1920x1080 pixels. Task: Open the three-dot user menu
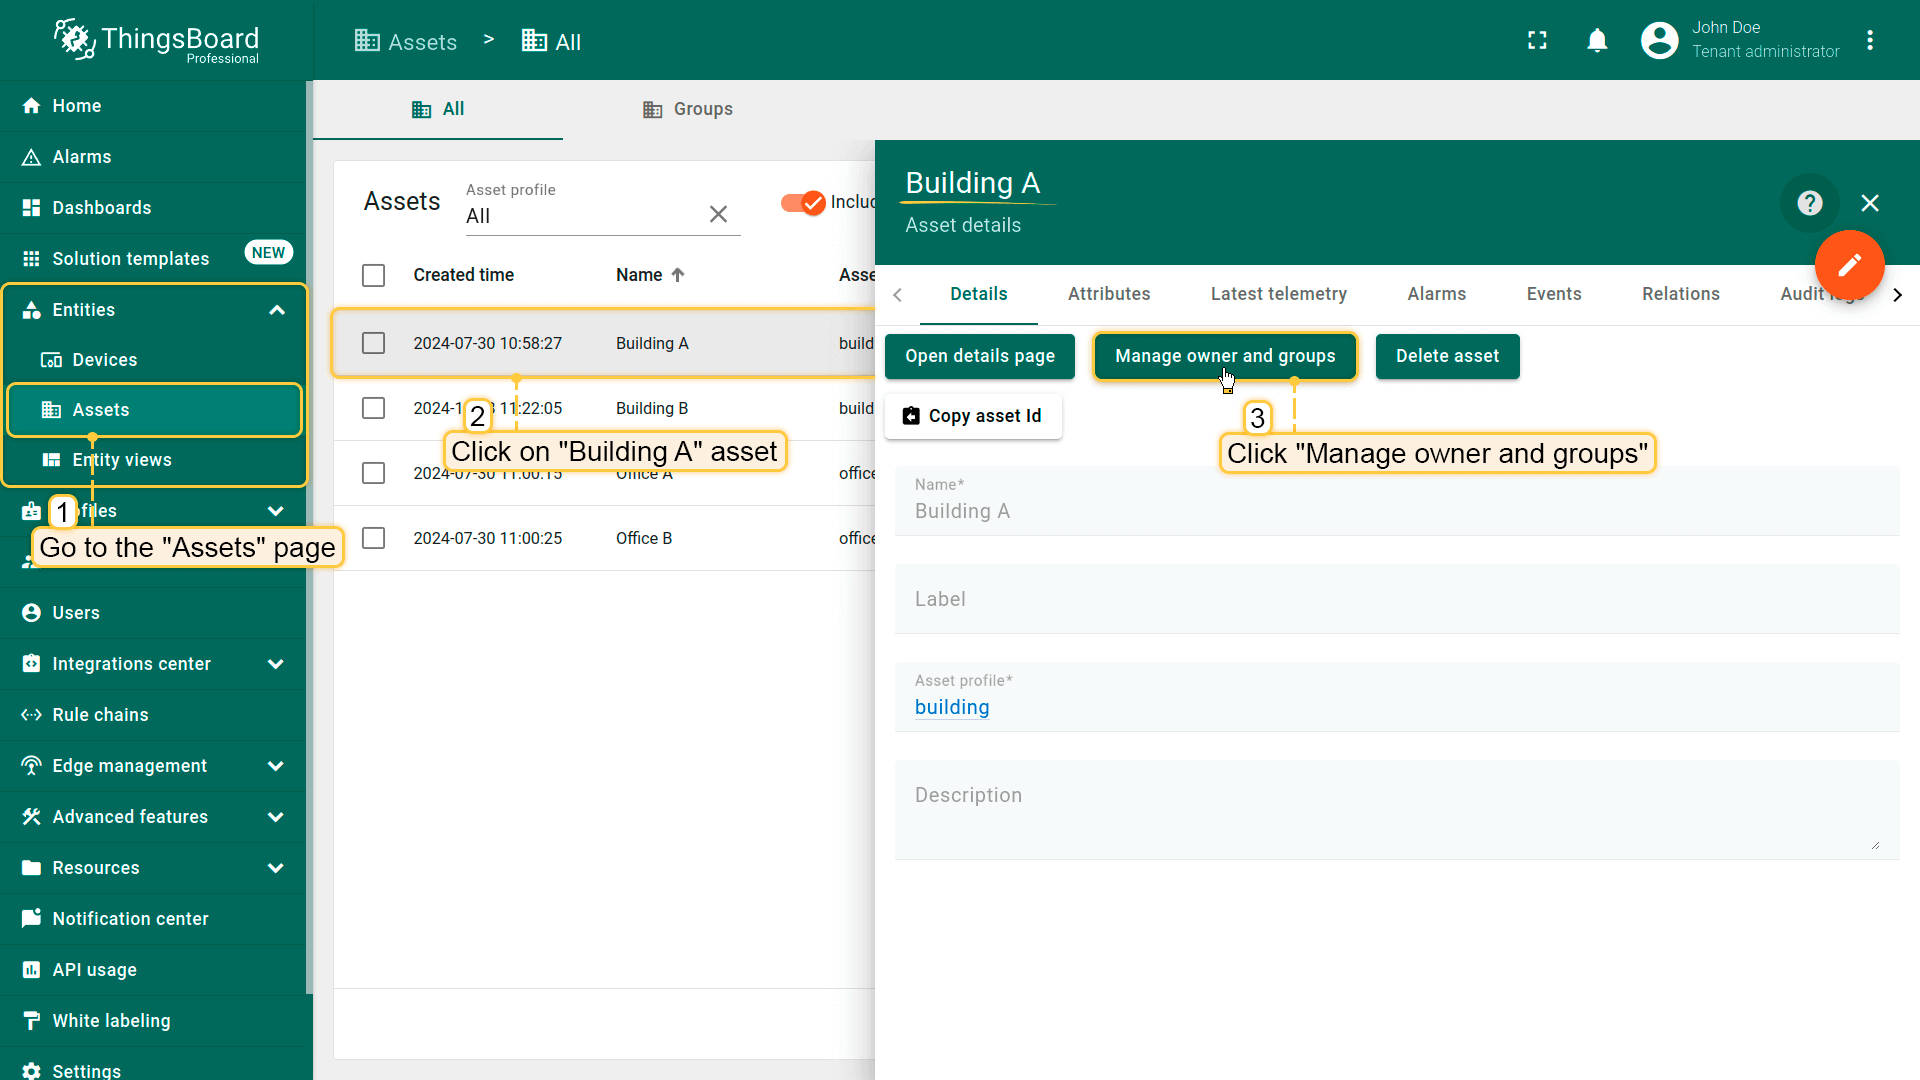click(1870, 40)
